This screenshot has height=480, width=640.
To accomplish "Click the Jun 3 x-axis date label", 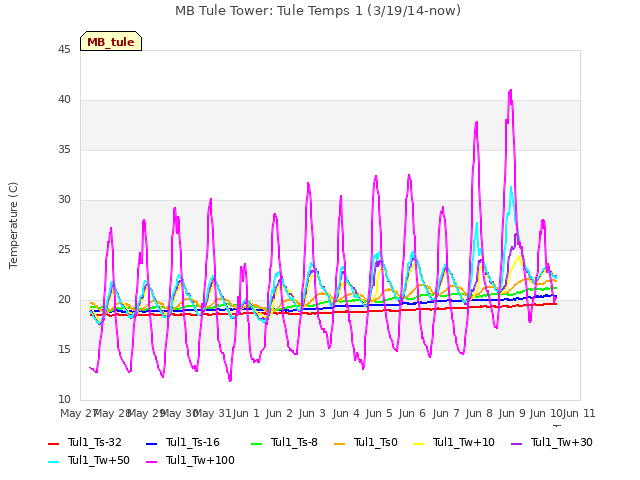I will (312, 413).
